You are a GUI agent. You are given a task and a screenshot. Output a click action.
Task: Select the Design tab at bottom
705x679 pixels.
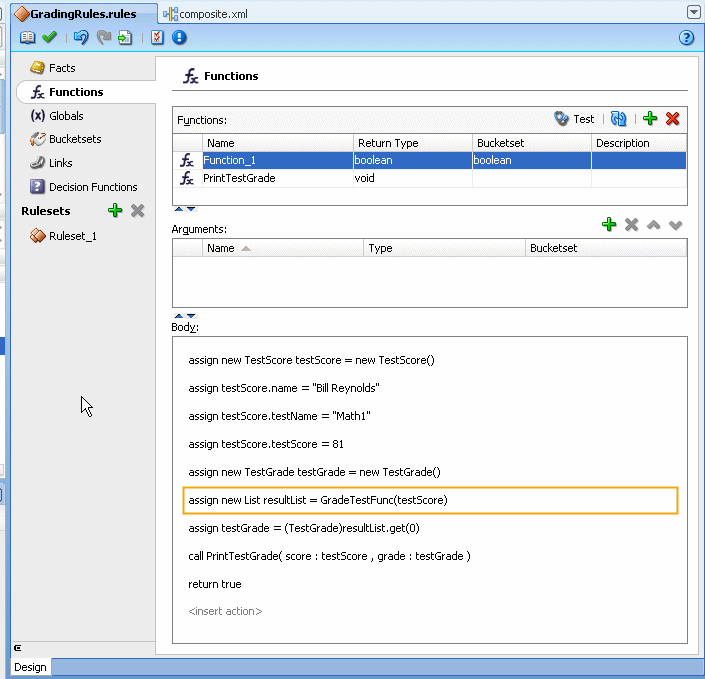click(30, 667)
